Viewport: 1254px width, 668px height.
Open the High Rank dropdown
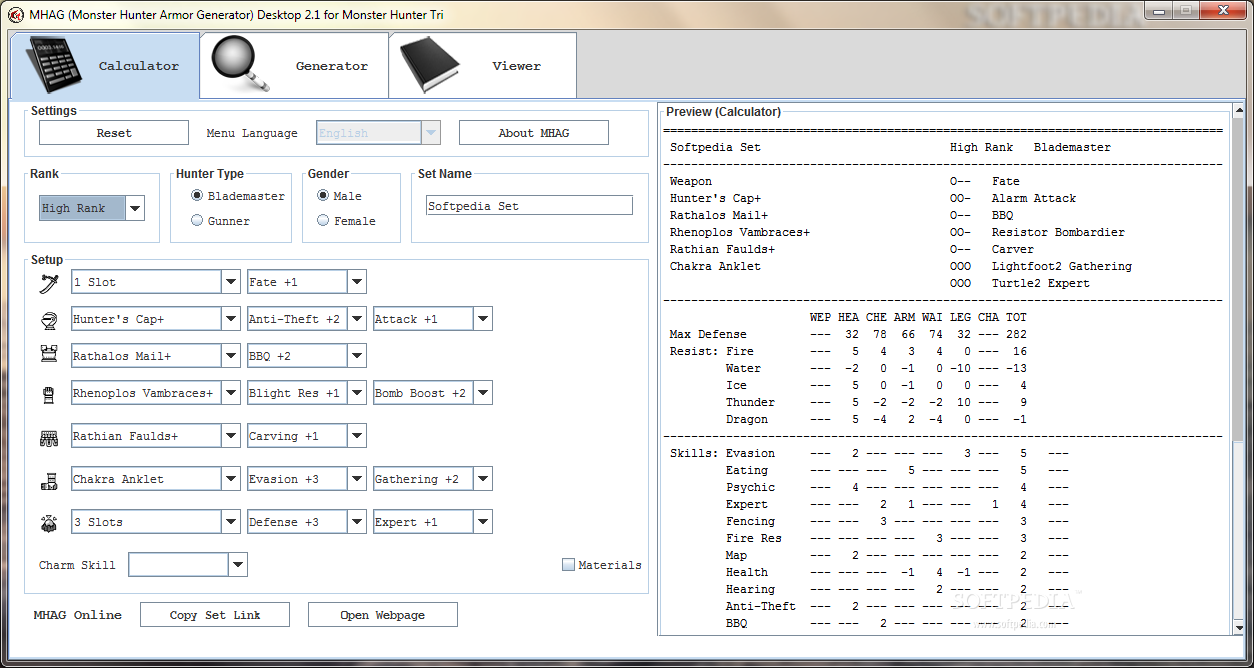(135, 208)
